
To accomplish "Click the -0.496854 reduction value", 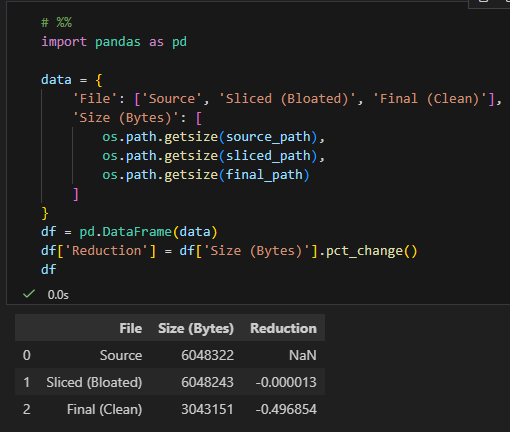I will click(x=286, y=409).
